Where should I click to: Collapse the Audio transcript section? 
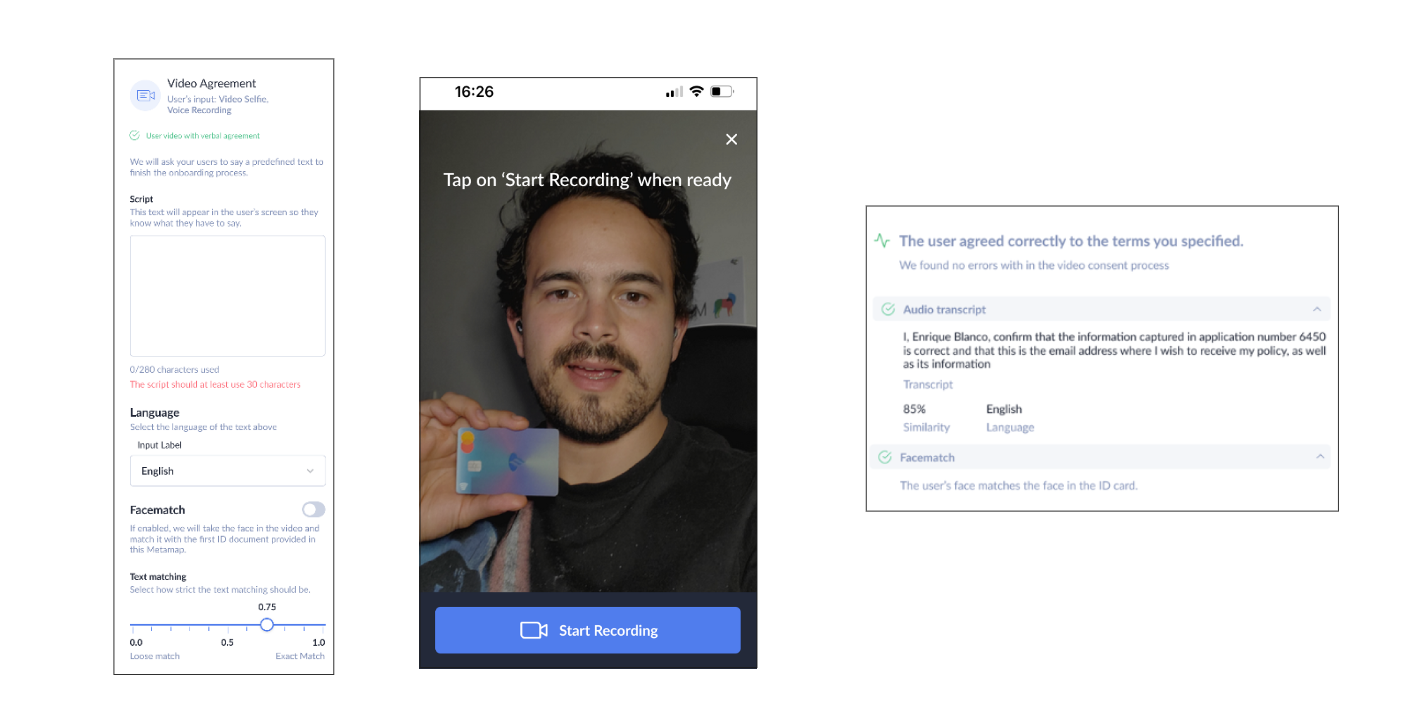tap(1317, 310)
